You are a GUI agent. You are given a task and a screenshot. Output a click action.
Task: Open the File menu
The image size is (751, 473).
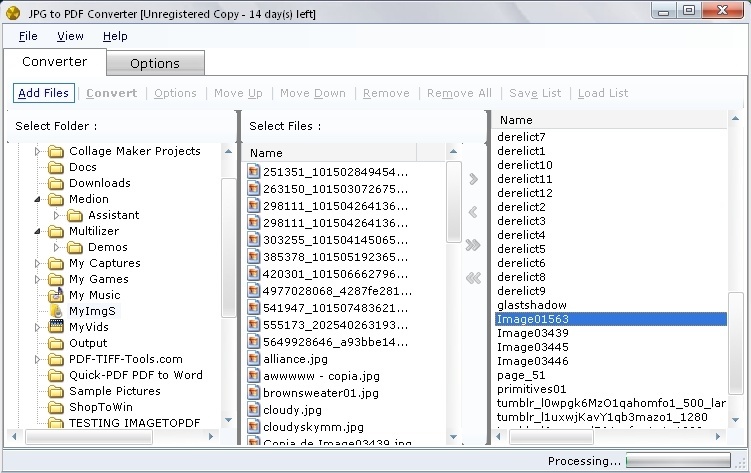28,36
